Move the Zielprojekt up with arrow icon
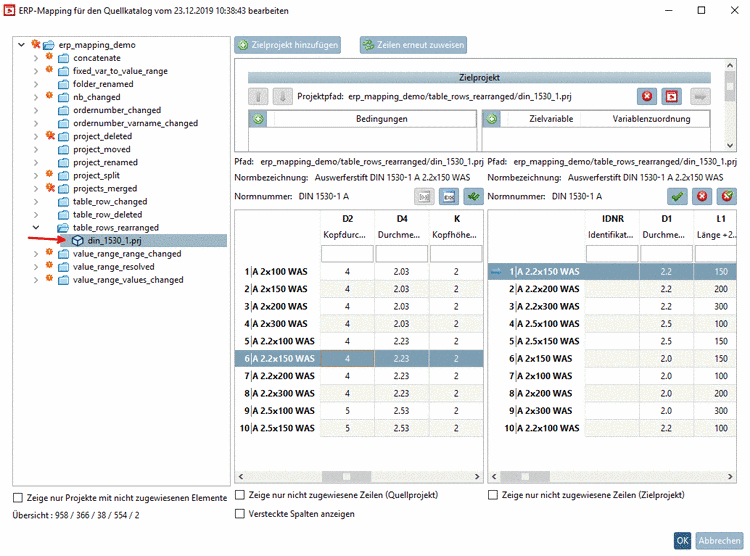Screen dimensions: 750x556 [258, 97]
